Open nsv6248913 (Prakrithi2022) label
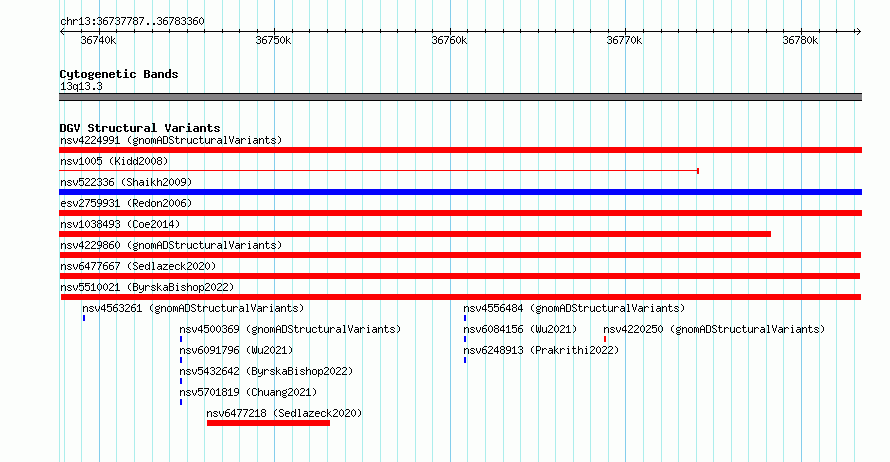This screenshot has width=890, height=462. click(x=541, y=350)
